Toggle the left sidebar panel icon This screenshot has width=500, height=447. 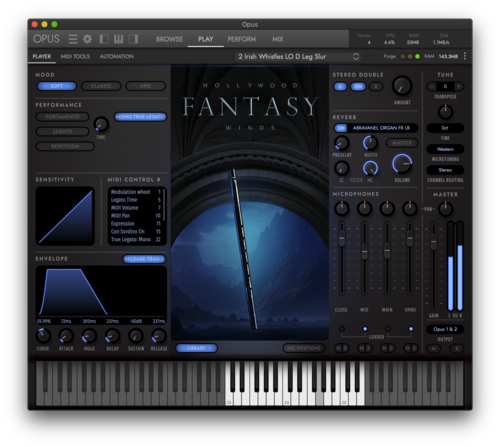pos(104,39)
